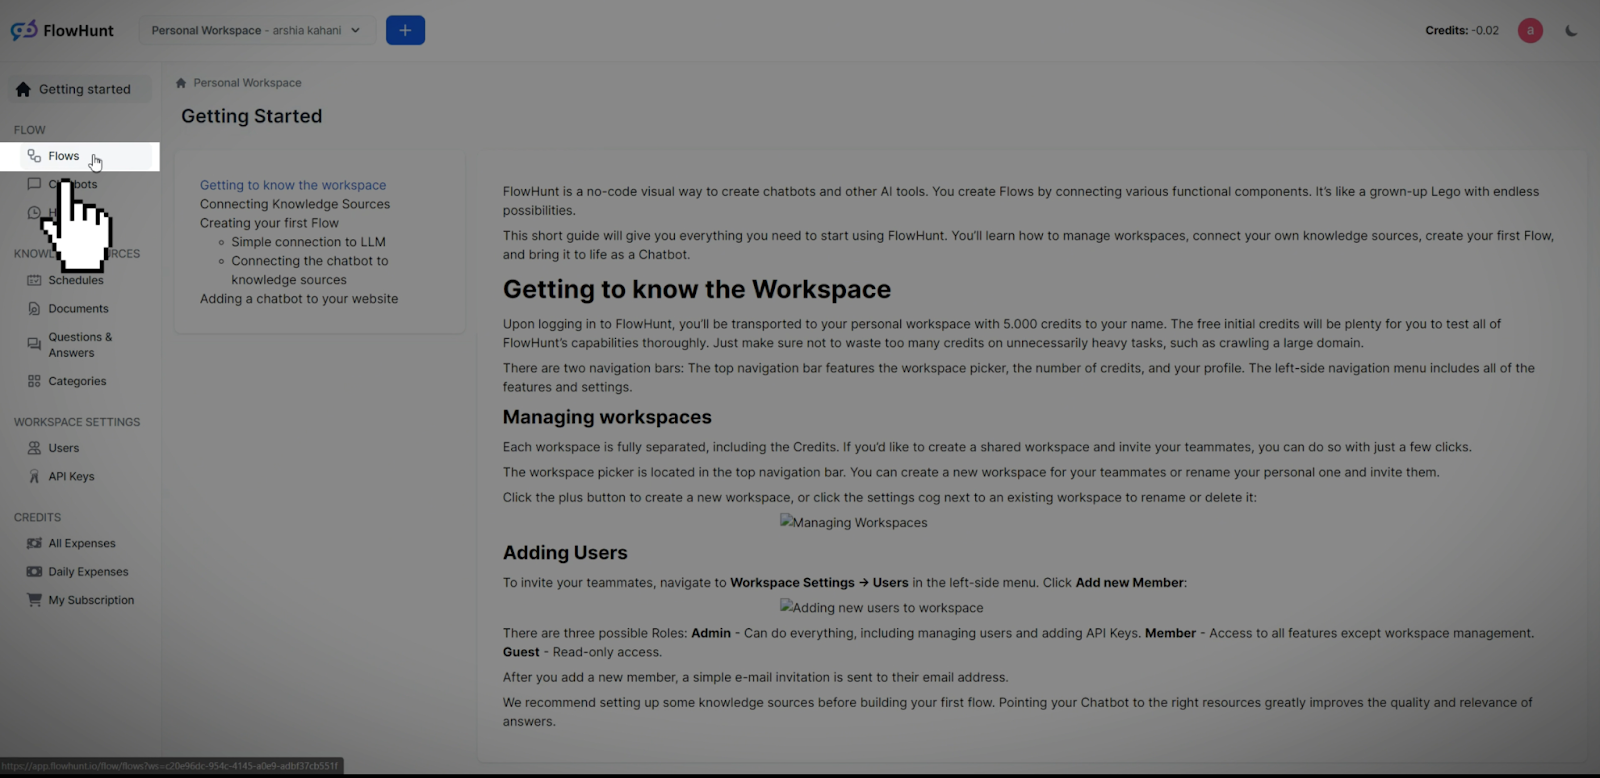
Task: Toggle dark mode moon icon
Action: click(x=1571, y=30)
